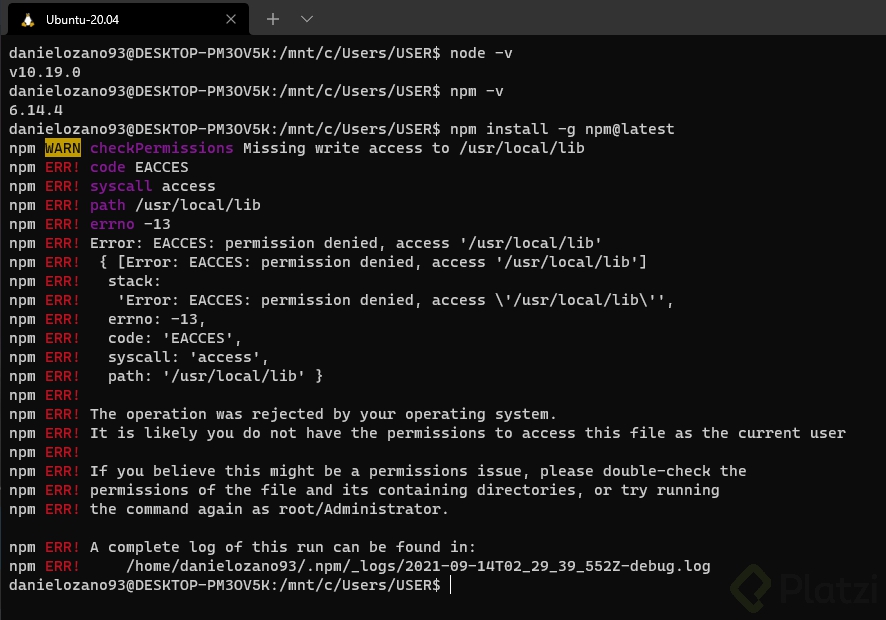Click the Tux penguin icon on the tab
The width and height of the screenshot is (886, 620).
[x=27, y=19]
